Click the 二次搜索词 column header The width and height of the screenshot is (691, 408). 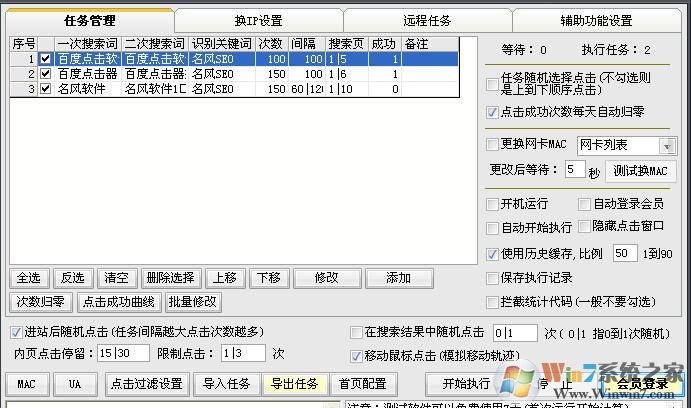(x=155, y=44)
